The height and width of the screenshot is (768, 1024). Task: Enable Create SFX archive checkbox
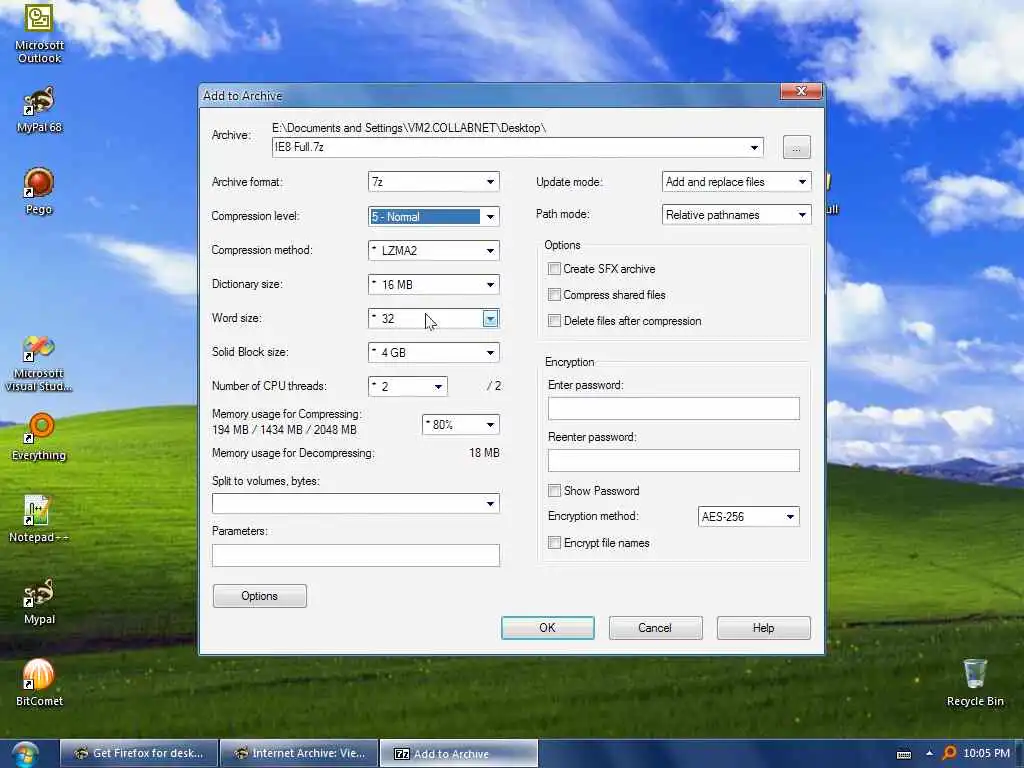tap(554, 269)
